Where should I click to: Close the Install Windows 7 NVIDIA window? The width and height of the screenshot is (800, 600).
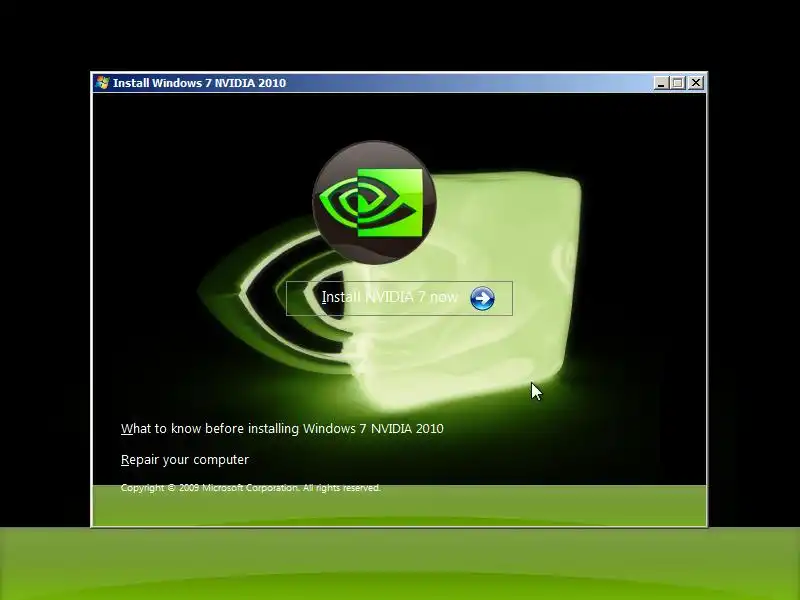[x=696, y=83]
